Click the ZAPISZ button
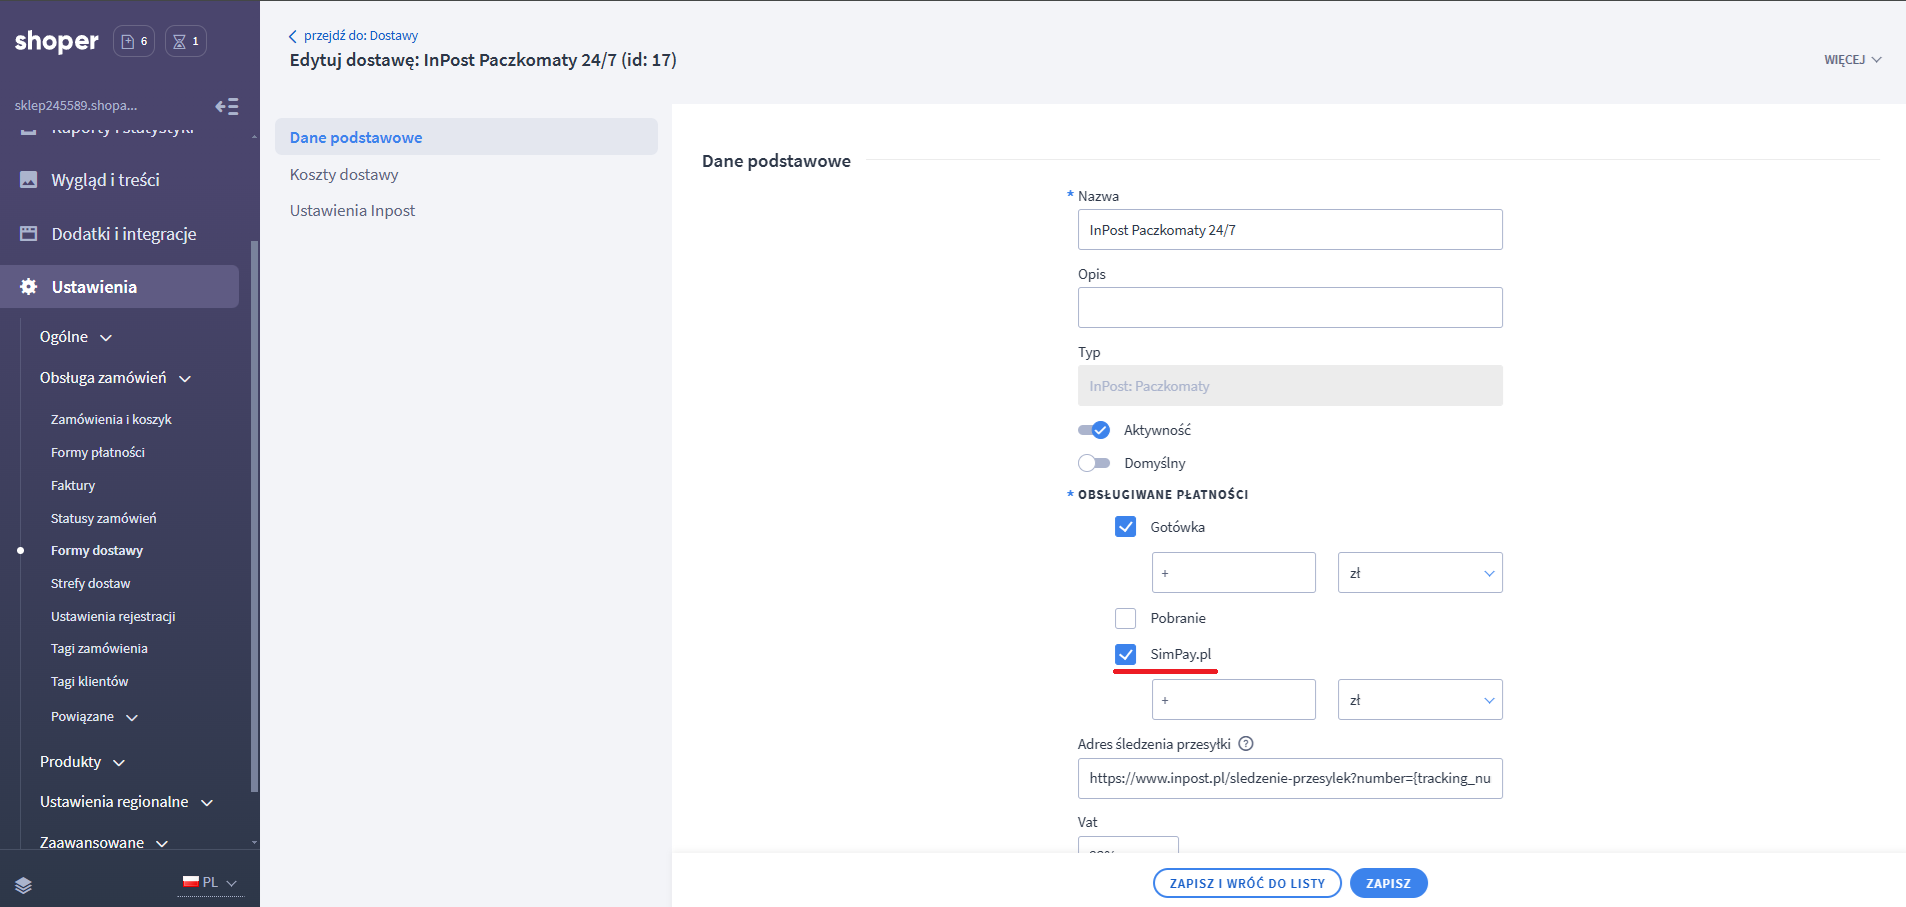The image size is (1906, 907). pos(1388,883)
